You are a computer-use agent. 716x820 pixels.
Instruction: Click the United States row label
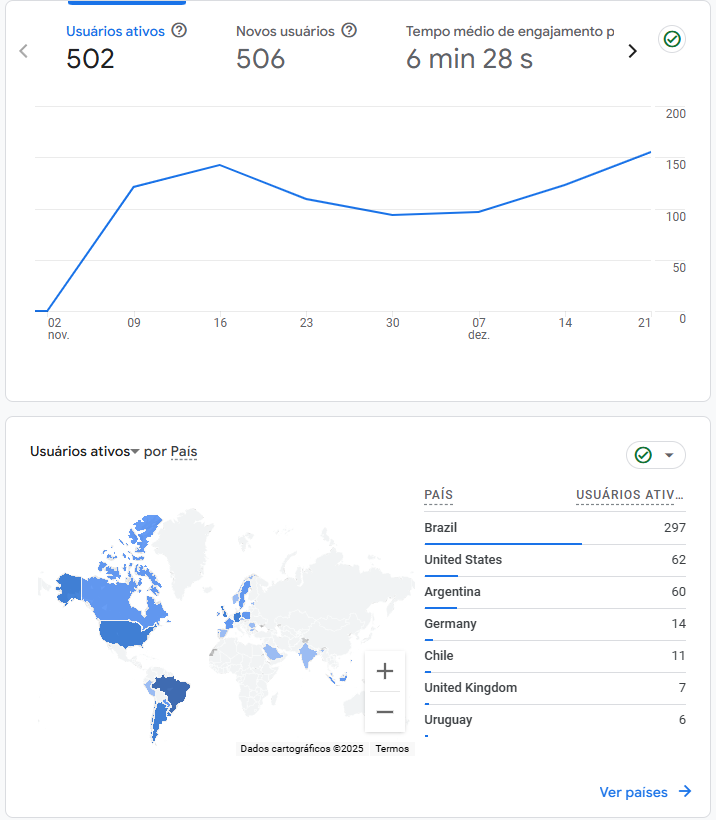(463, 560)
